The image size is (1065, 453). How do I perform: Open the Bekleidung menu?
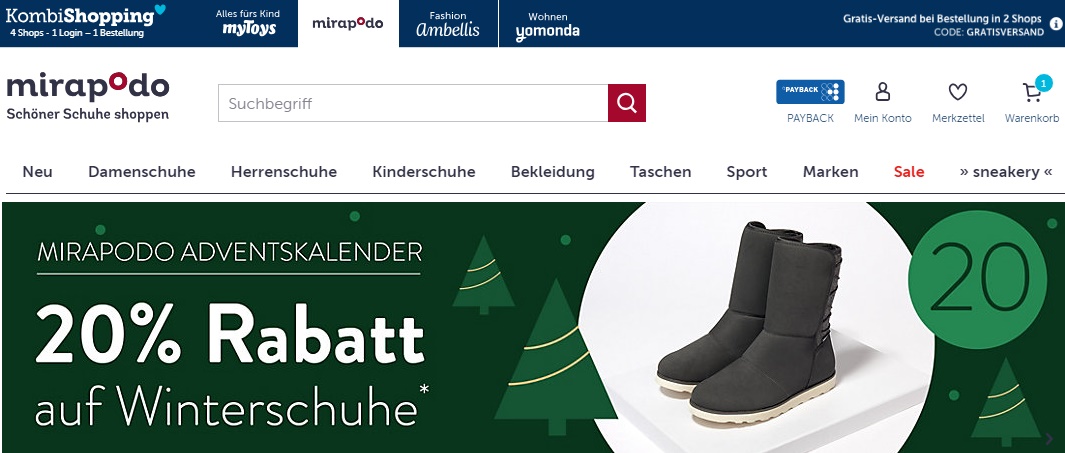coord(553,172)
